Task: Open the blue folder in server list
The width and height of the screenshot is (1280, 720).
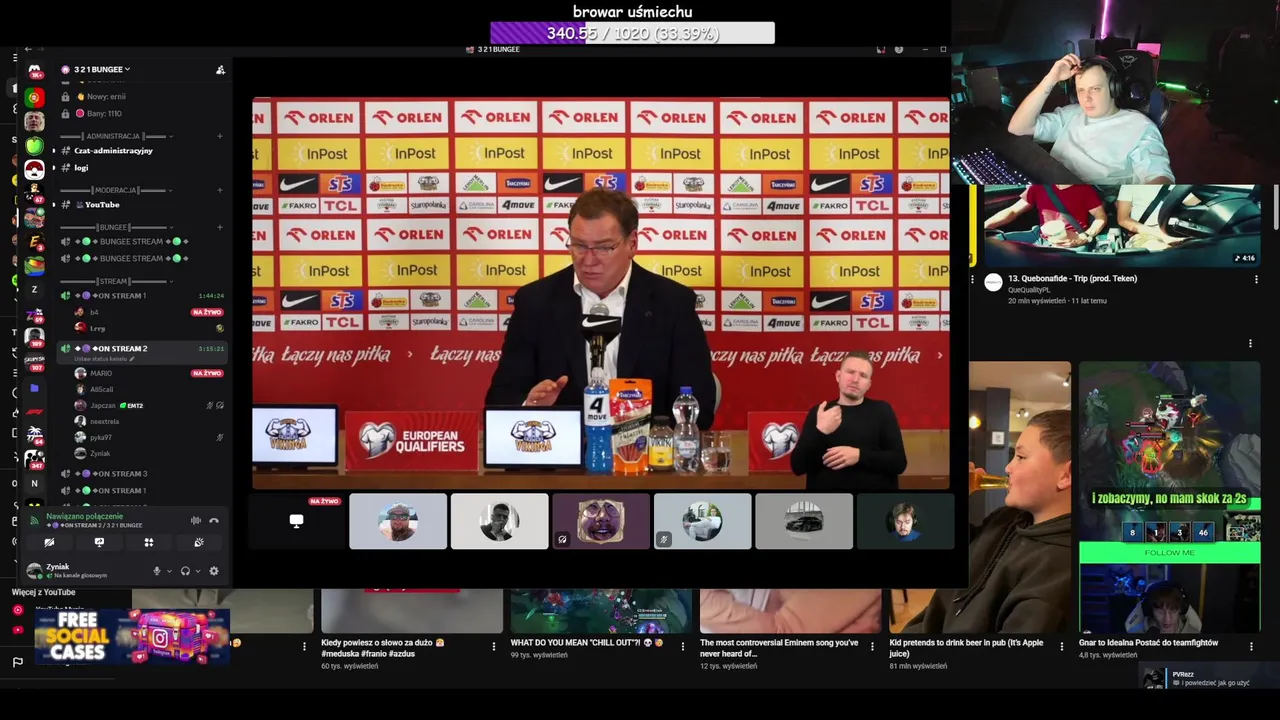Action: [34, 387]
